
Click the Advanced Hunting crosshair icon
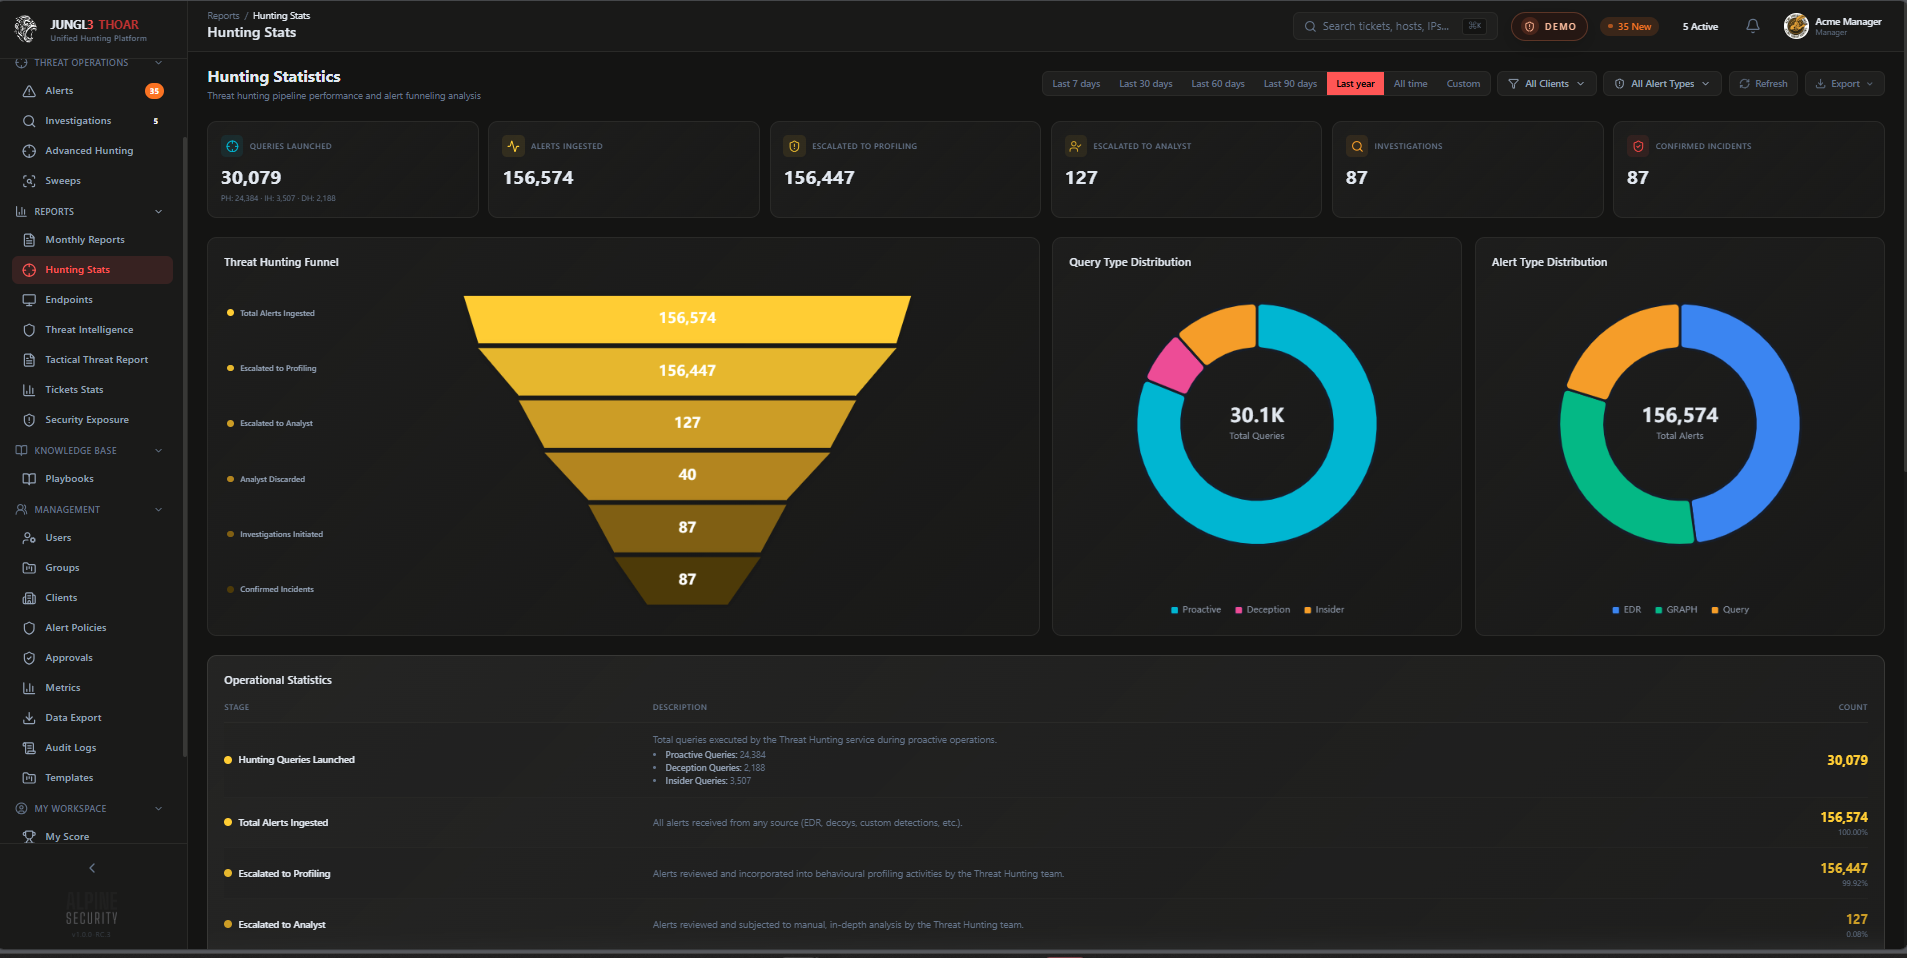[29, 151]
